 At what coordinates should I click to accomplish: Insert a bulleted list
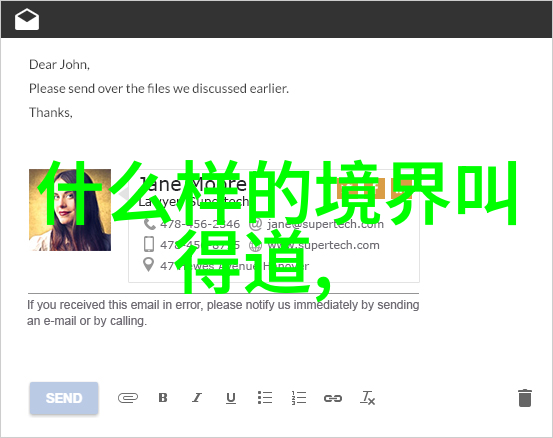(x=265, y=398)
